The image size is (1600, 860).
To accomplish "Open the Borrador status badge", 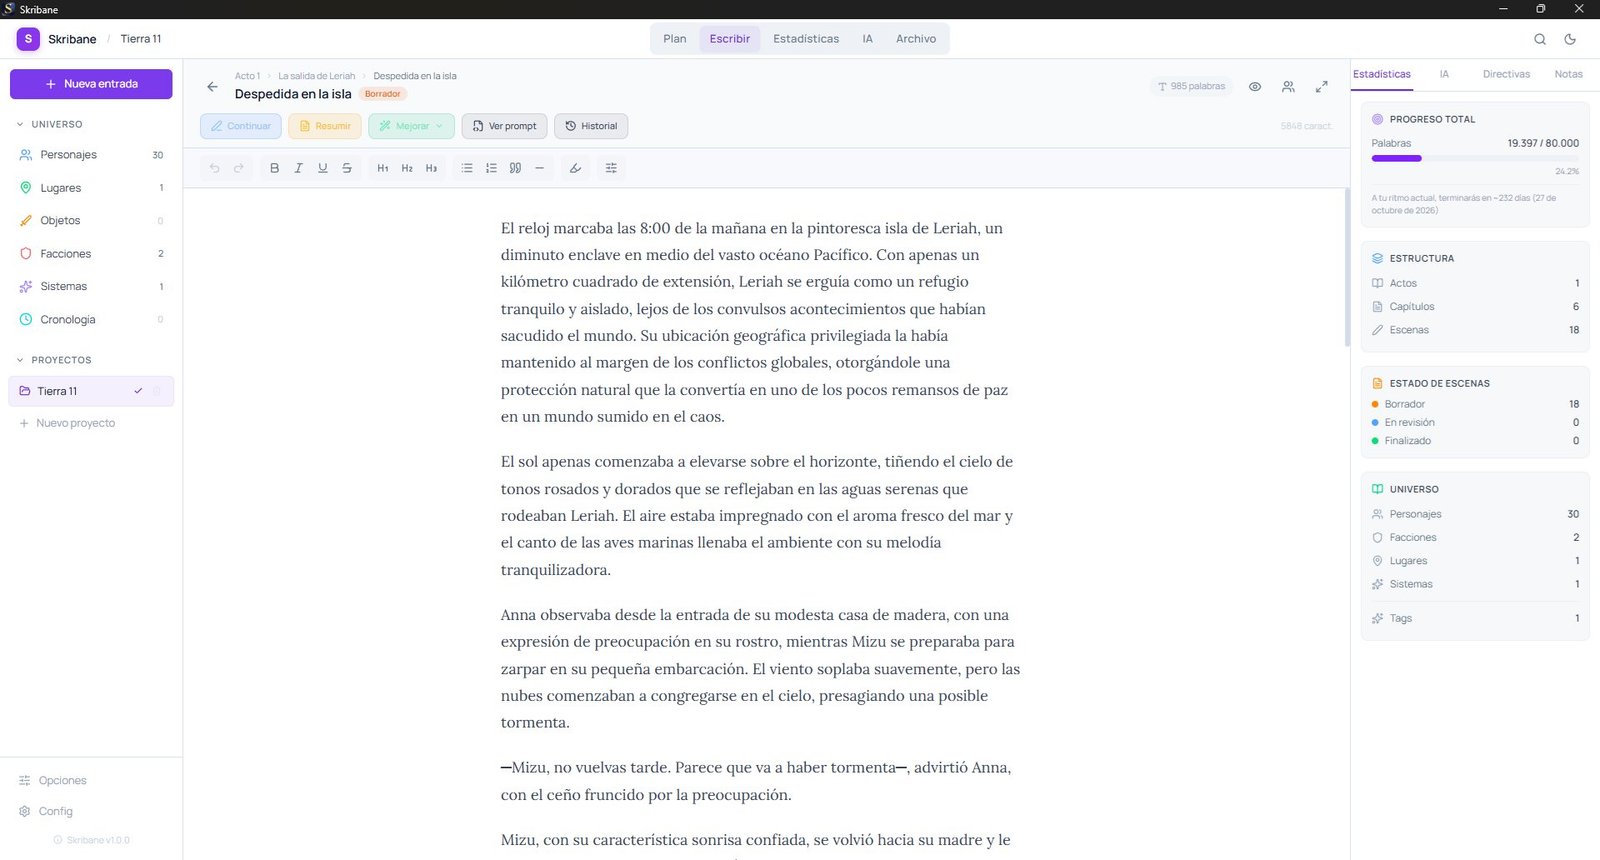I will click(382, 94).
